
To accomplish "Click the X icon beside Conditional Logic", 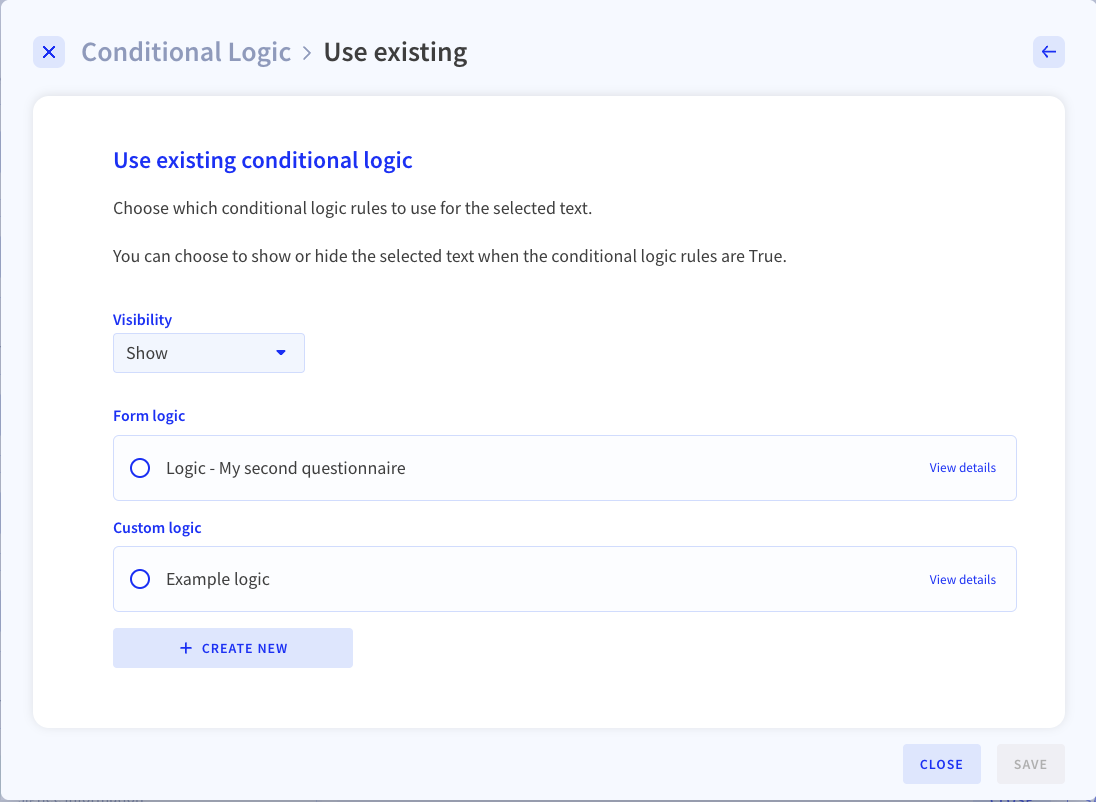I will [x=49, y=52].
